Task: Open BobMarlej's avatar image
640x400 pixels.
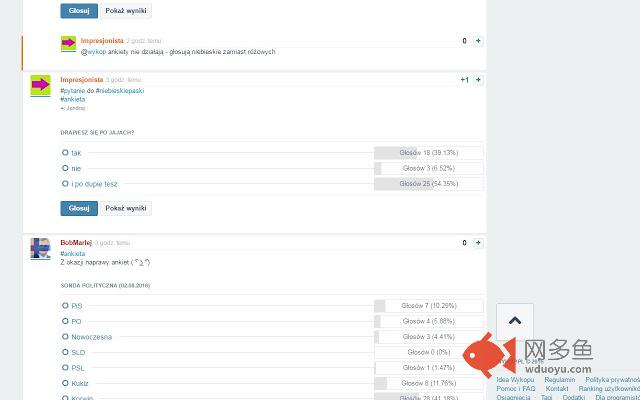Action: pos(40,248)
